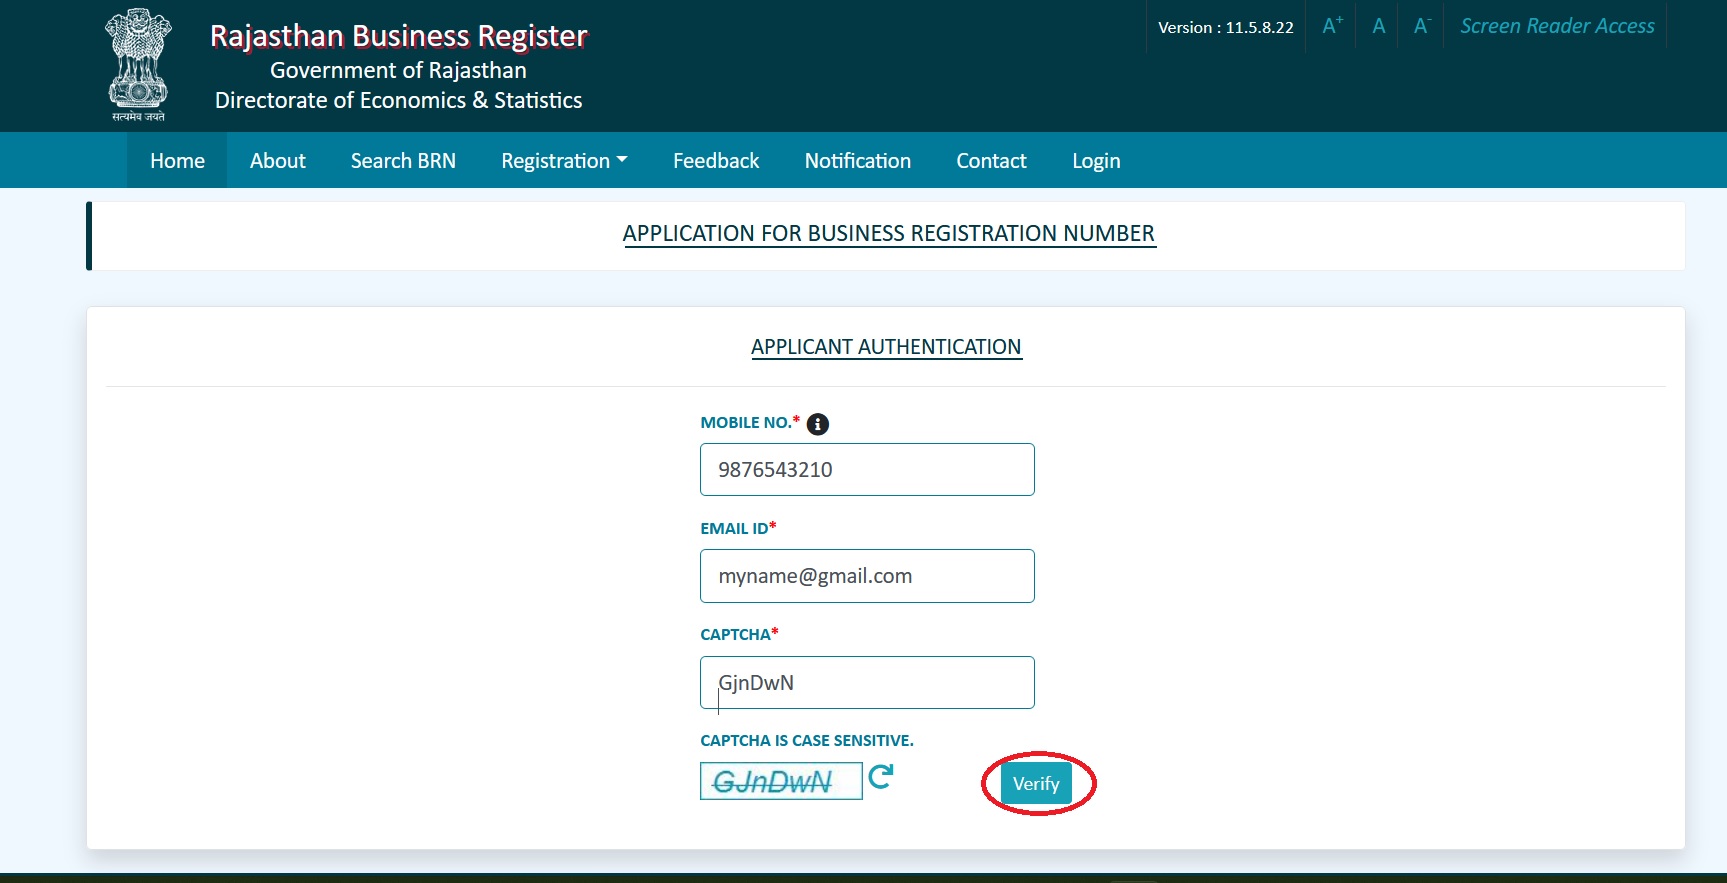Refresh the captcha image
The image size is (1727, 883).
point(880,777)
